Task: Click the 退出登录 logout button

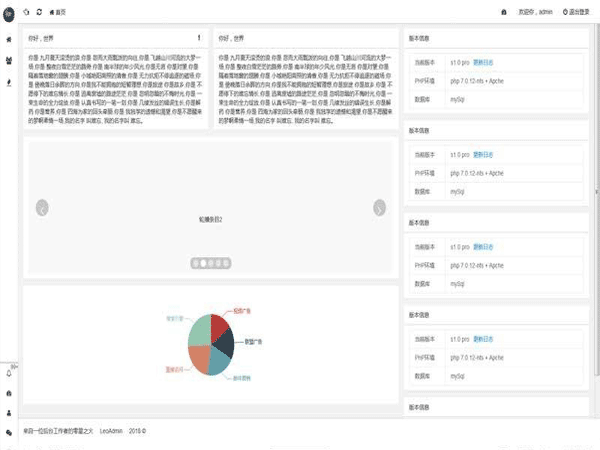Action: (x=578, y=12)
